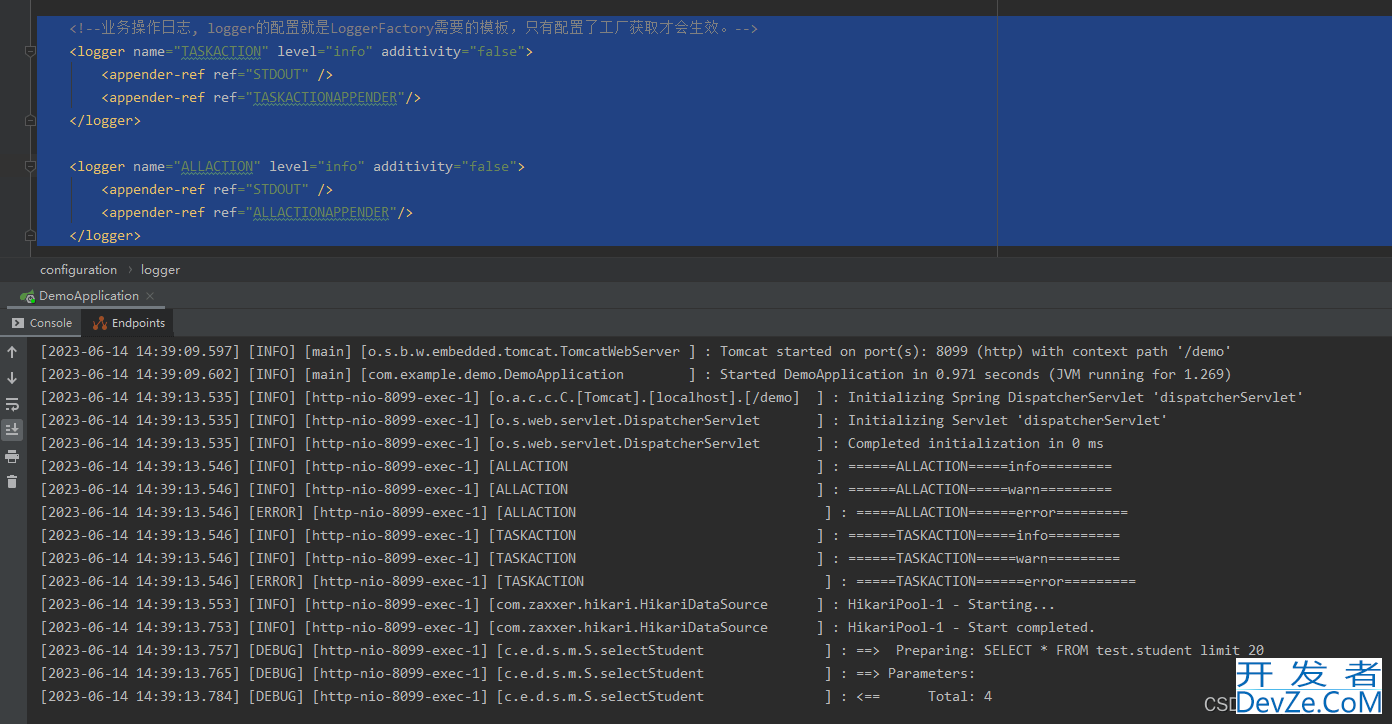
Task: Switch to the Endpoints tab
Action: pos(129,323)
